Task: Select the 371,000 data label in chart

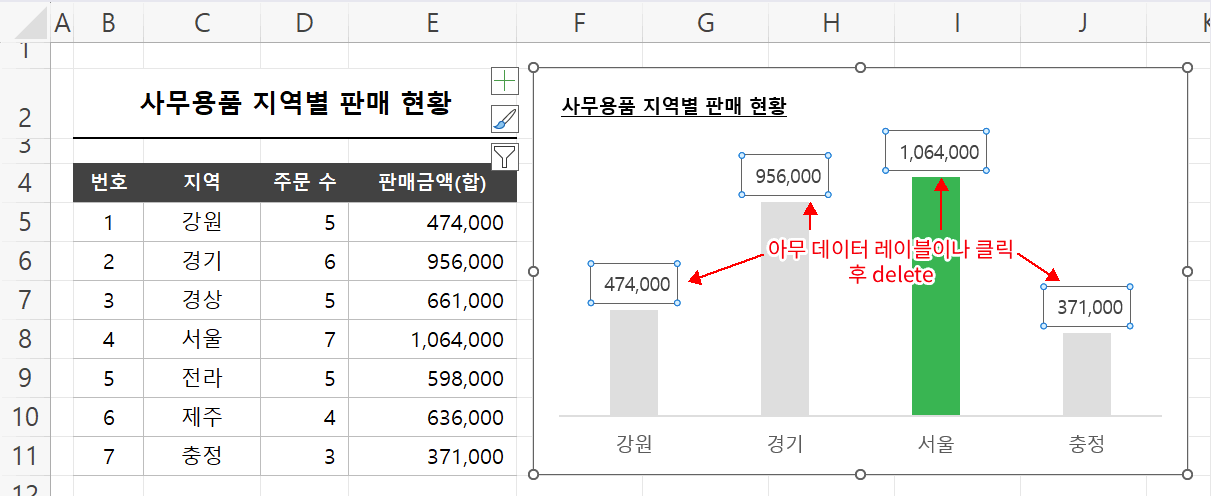Action: point(1088,307)
